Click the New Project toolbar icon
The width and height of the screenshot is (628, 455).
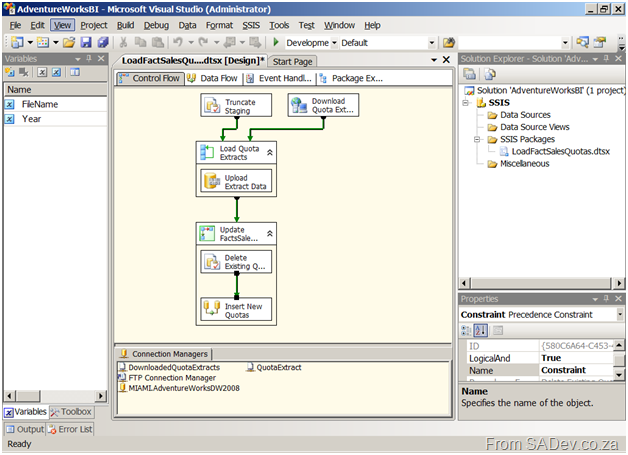pyautogui.click(x=17, y=42)
